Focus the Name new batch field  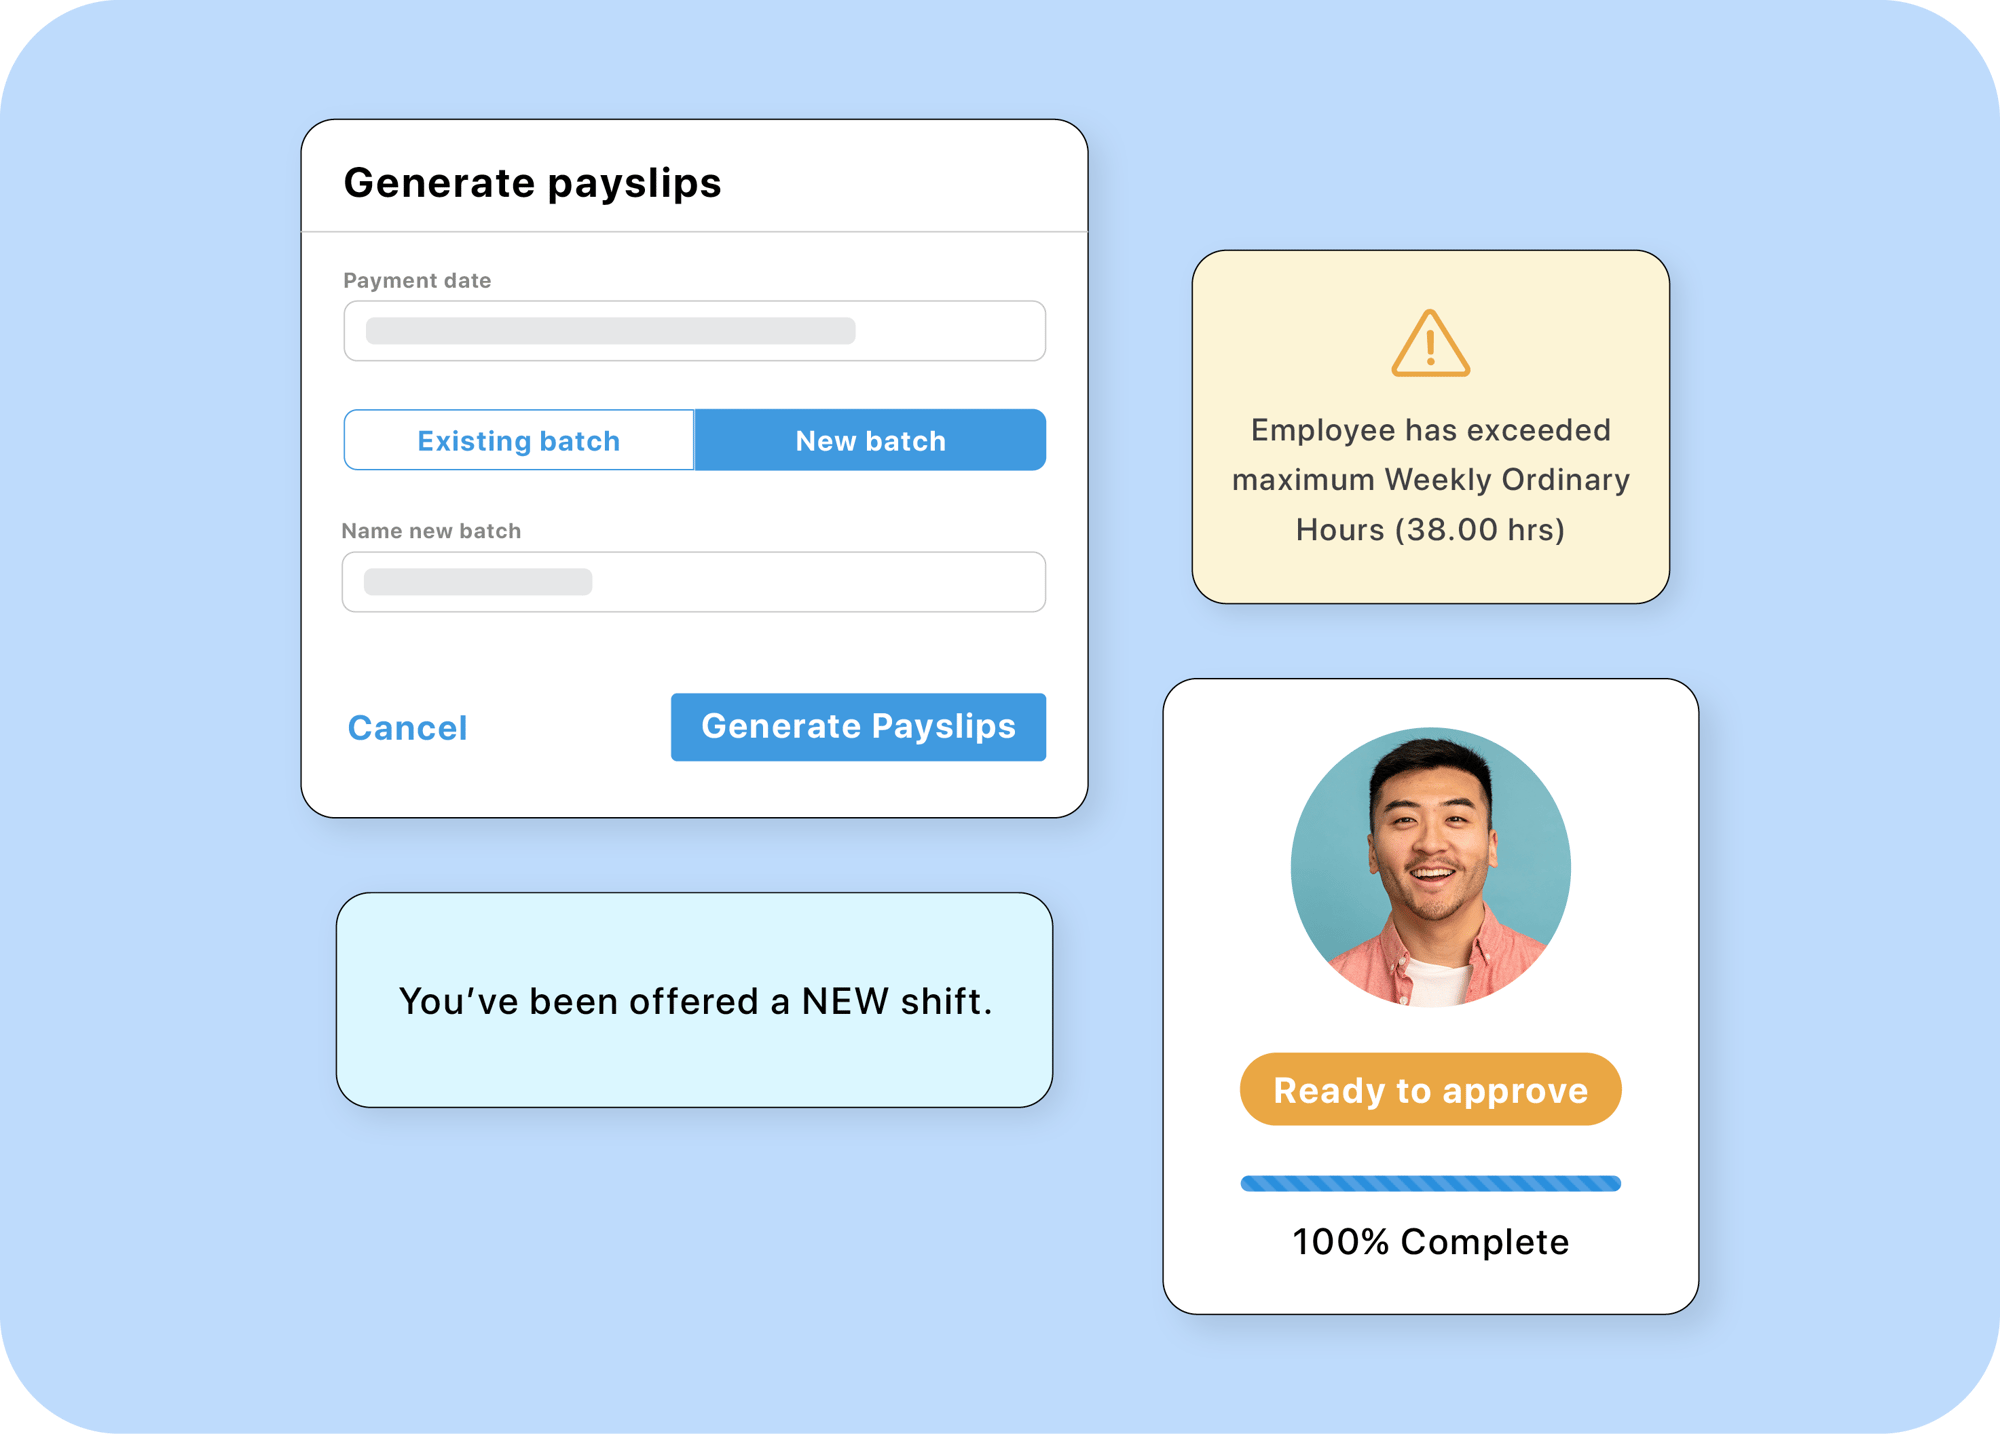pyautogui.click(x=694, y=582)
